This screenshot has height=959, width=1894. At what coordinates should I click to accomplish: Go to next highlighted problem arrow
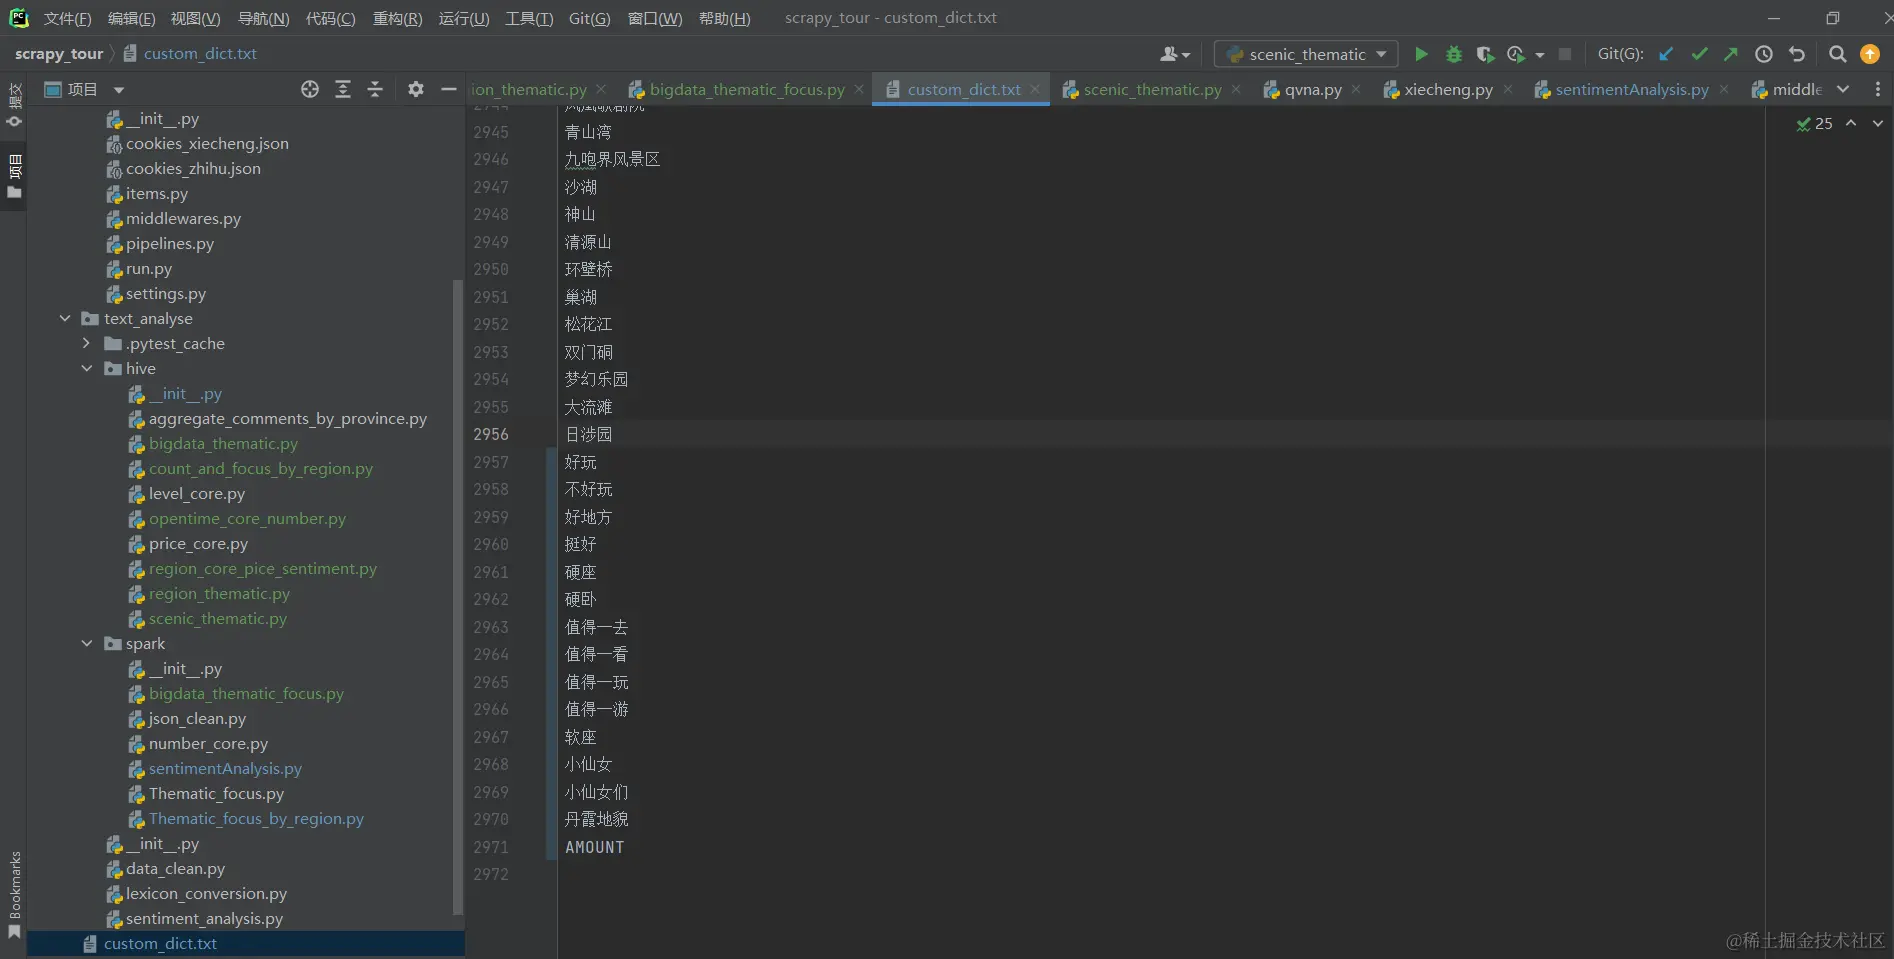pos(1878,123)
